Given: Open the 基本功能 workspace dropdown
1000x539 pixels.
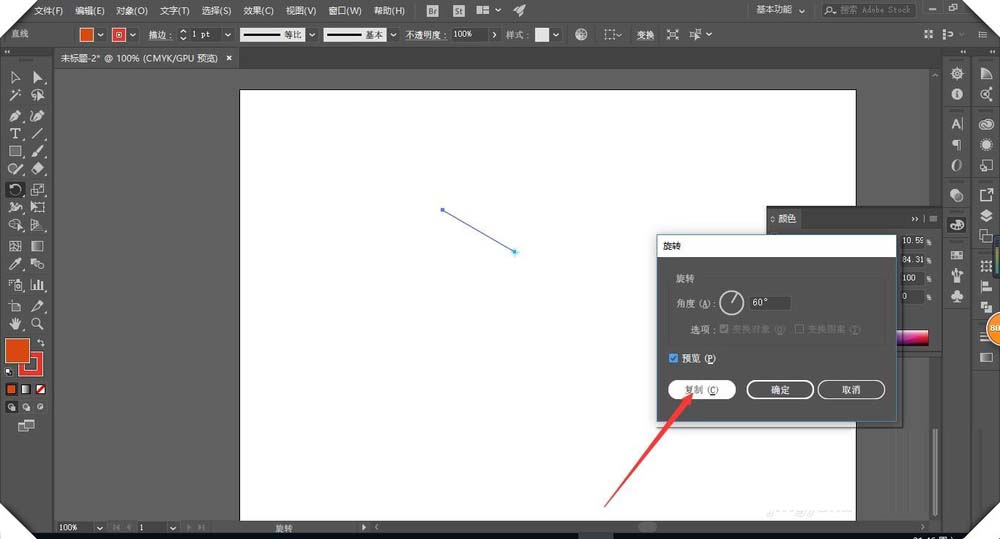Looking at the screenshot, I should tap(780, 10).
